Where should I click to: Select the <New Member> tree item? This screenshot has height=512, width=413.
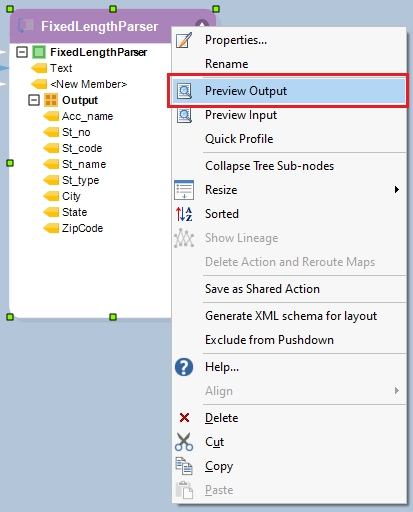(88, 84)
